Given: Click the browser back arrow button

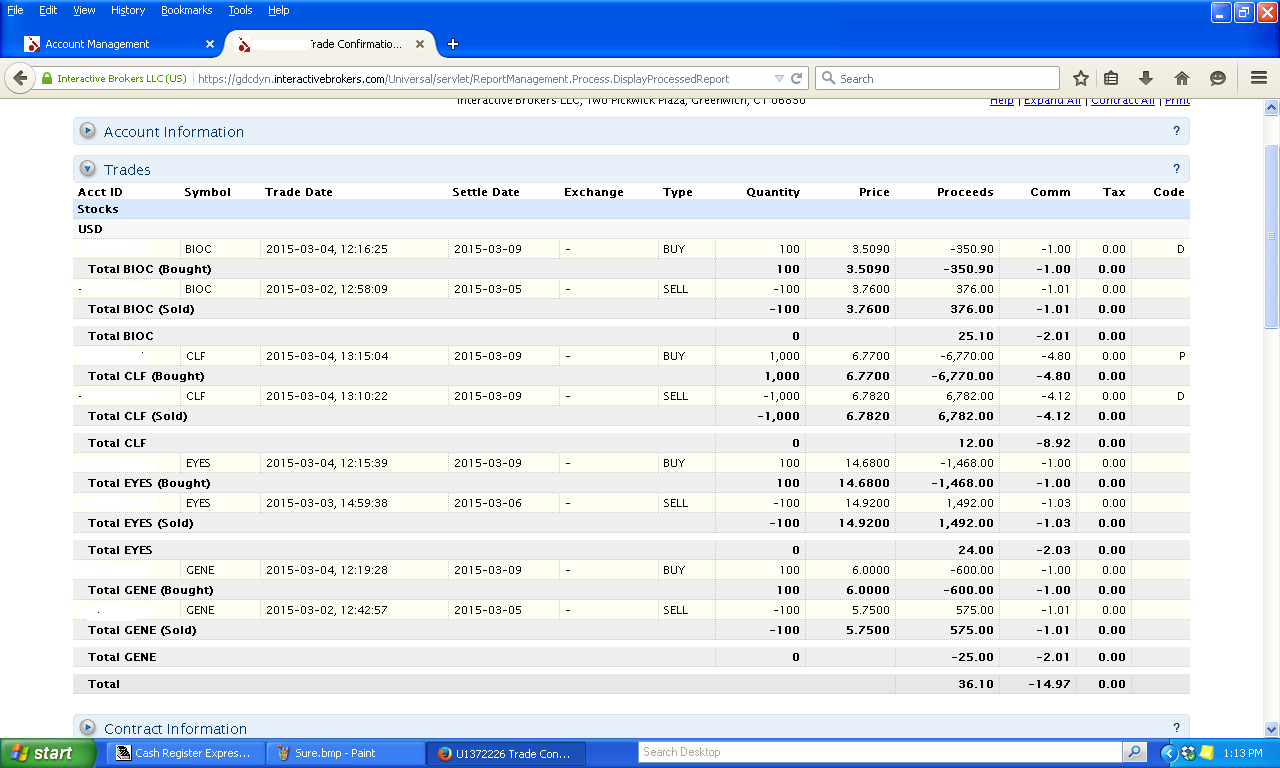Looking at the screenshot, I should [20, 78].
